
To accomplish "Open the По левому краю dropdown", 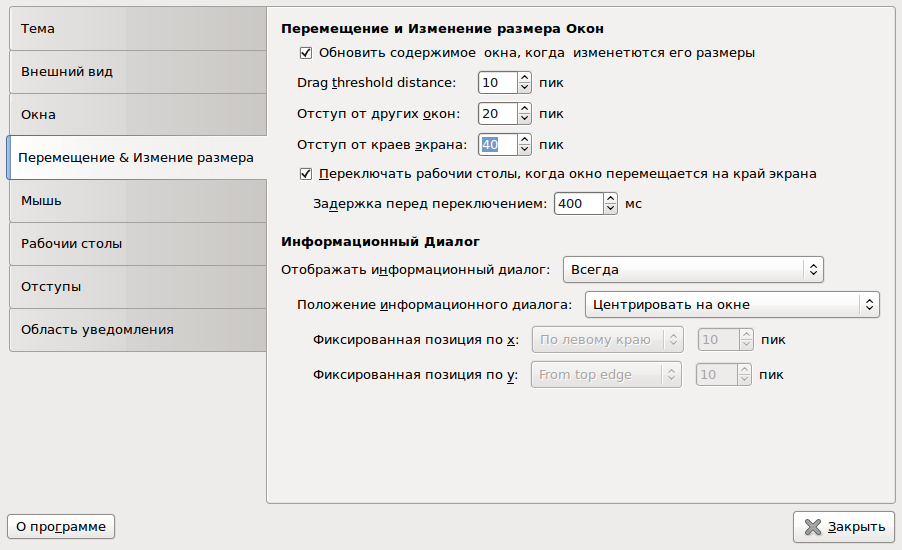I will [607, 340].
